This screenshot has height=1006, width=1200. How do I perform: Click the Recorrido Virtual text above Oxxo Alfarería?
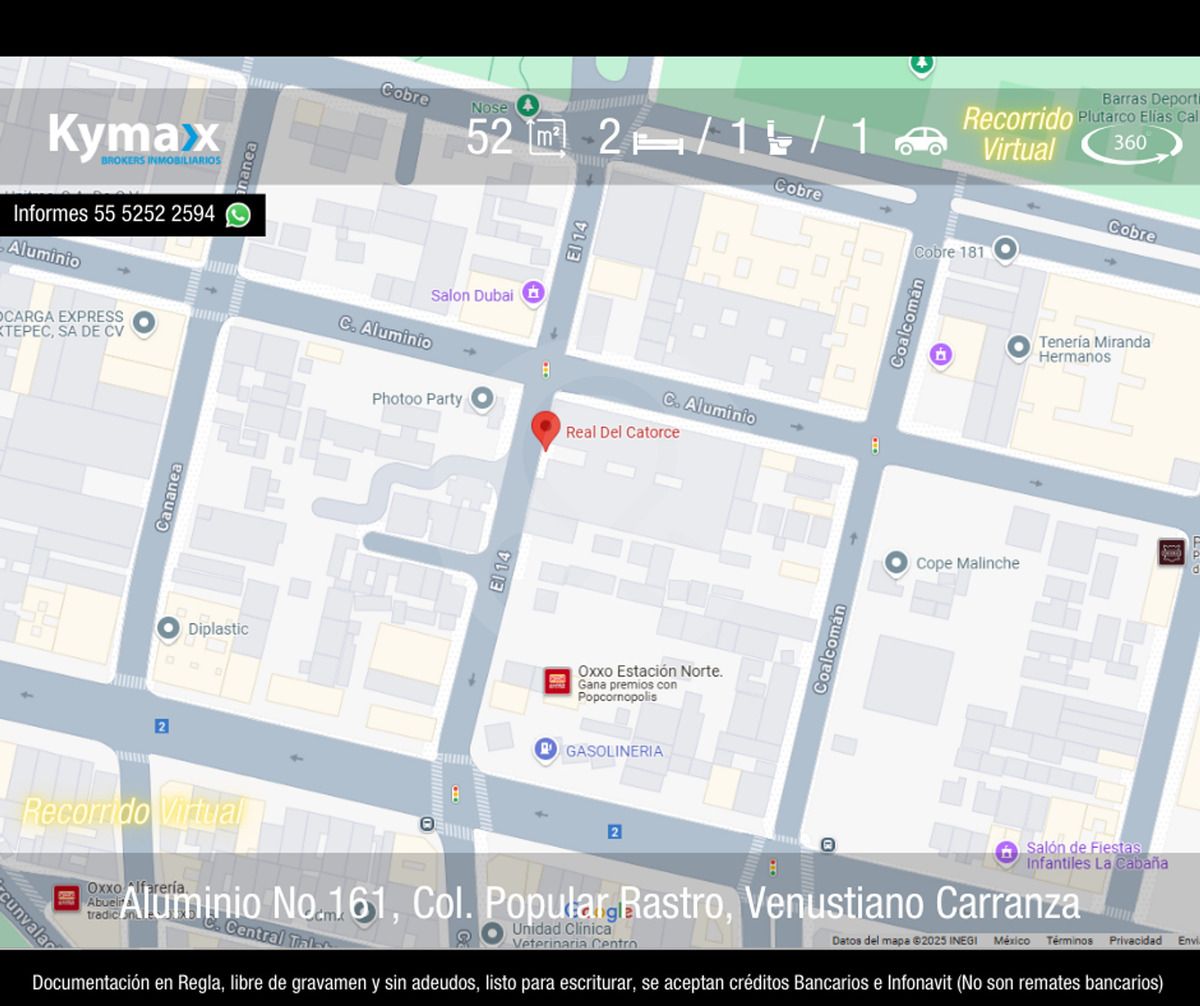coord(132,811)
